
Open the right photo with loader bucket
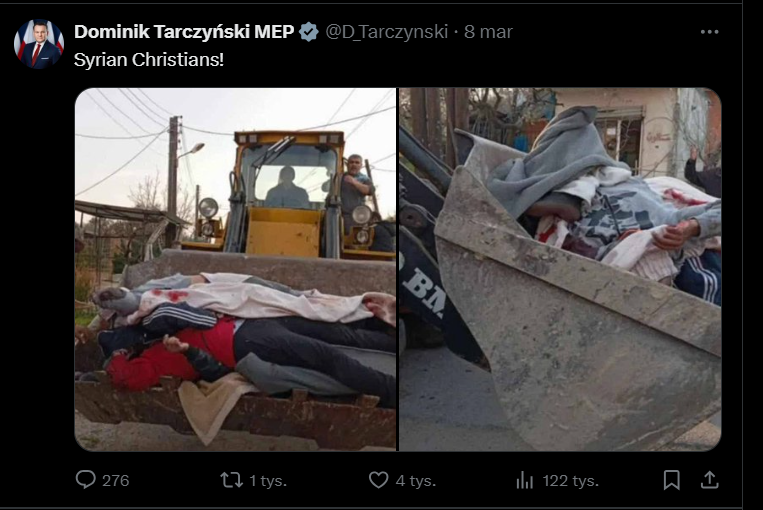click(560, 269)
